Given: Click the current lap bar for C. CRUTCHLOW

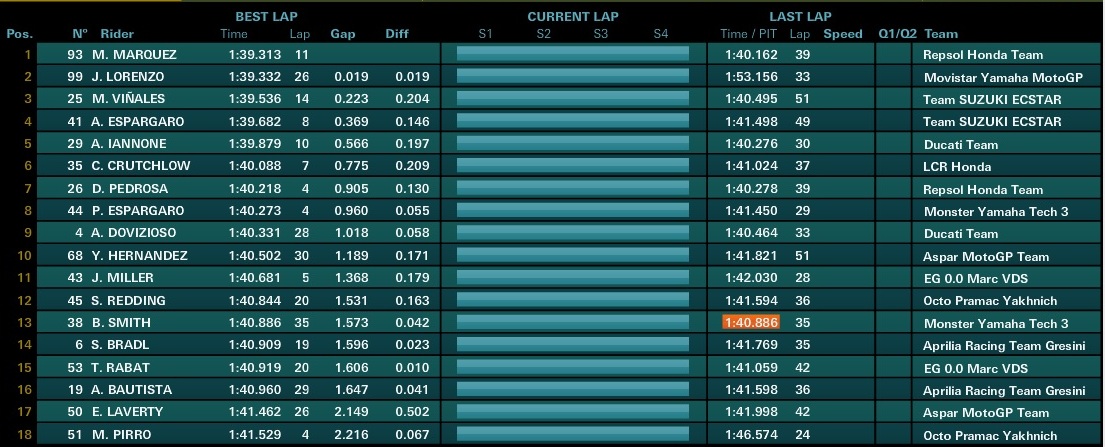Looking at the screenshot, I should tap(573, 166).
